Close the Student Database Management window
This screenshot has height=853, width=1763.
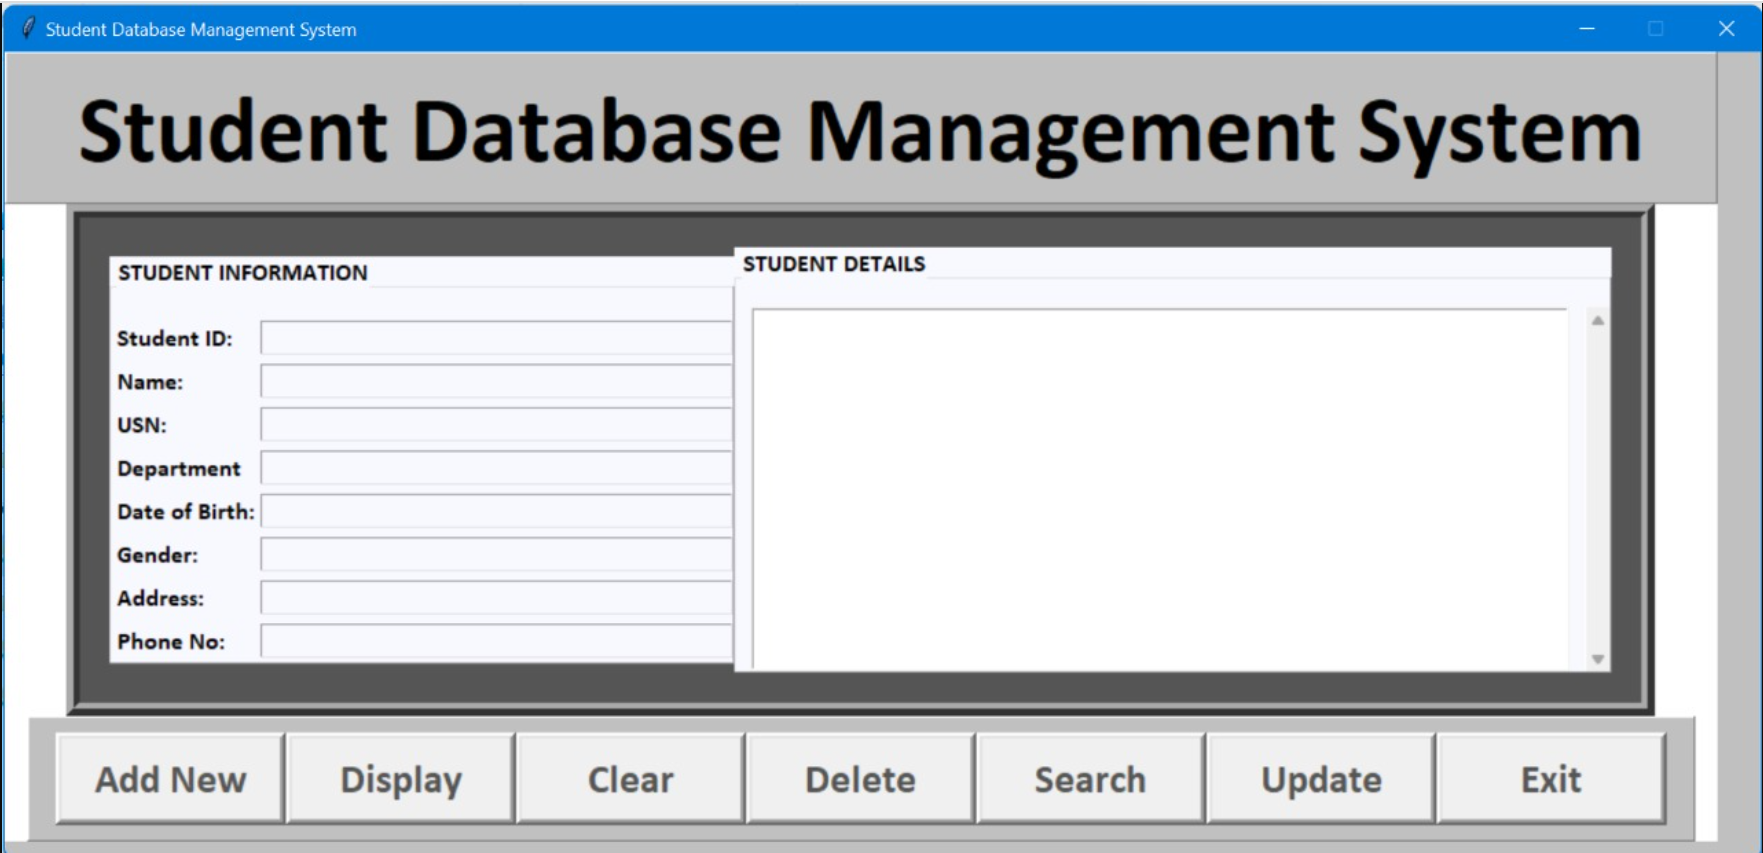(1726, 28)
